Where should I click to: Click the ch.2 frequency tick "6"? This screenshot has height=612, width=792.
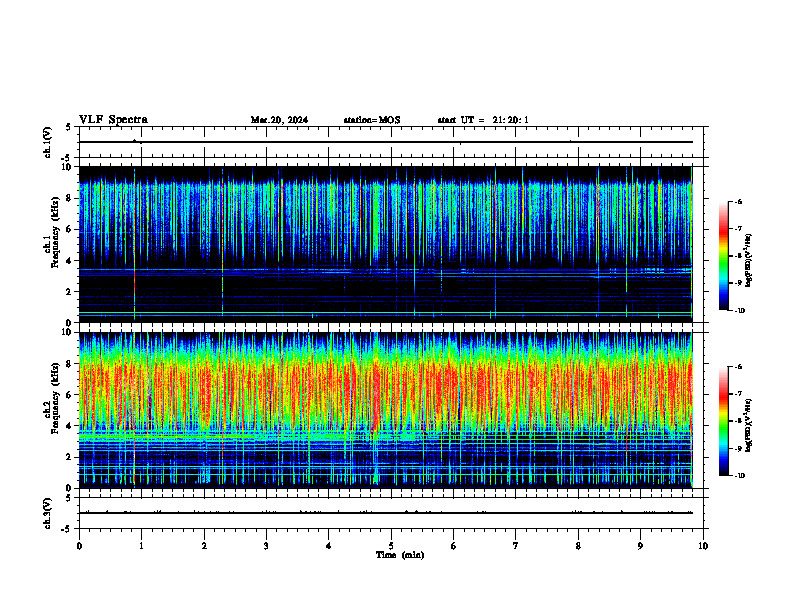[70, 395]
